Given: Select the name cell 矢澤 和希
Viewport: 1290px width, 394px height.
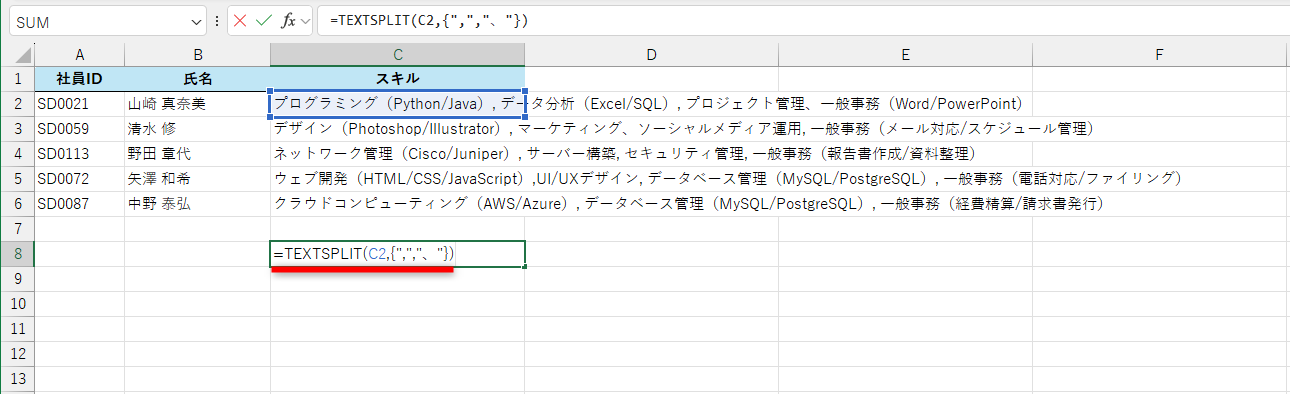Looking at the screenshot, I should [x=197, y=178].
